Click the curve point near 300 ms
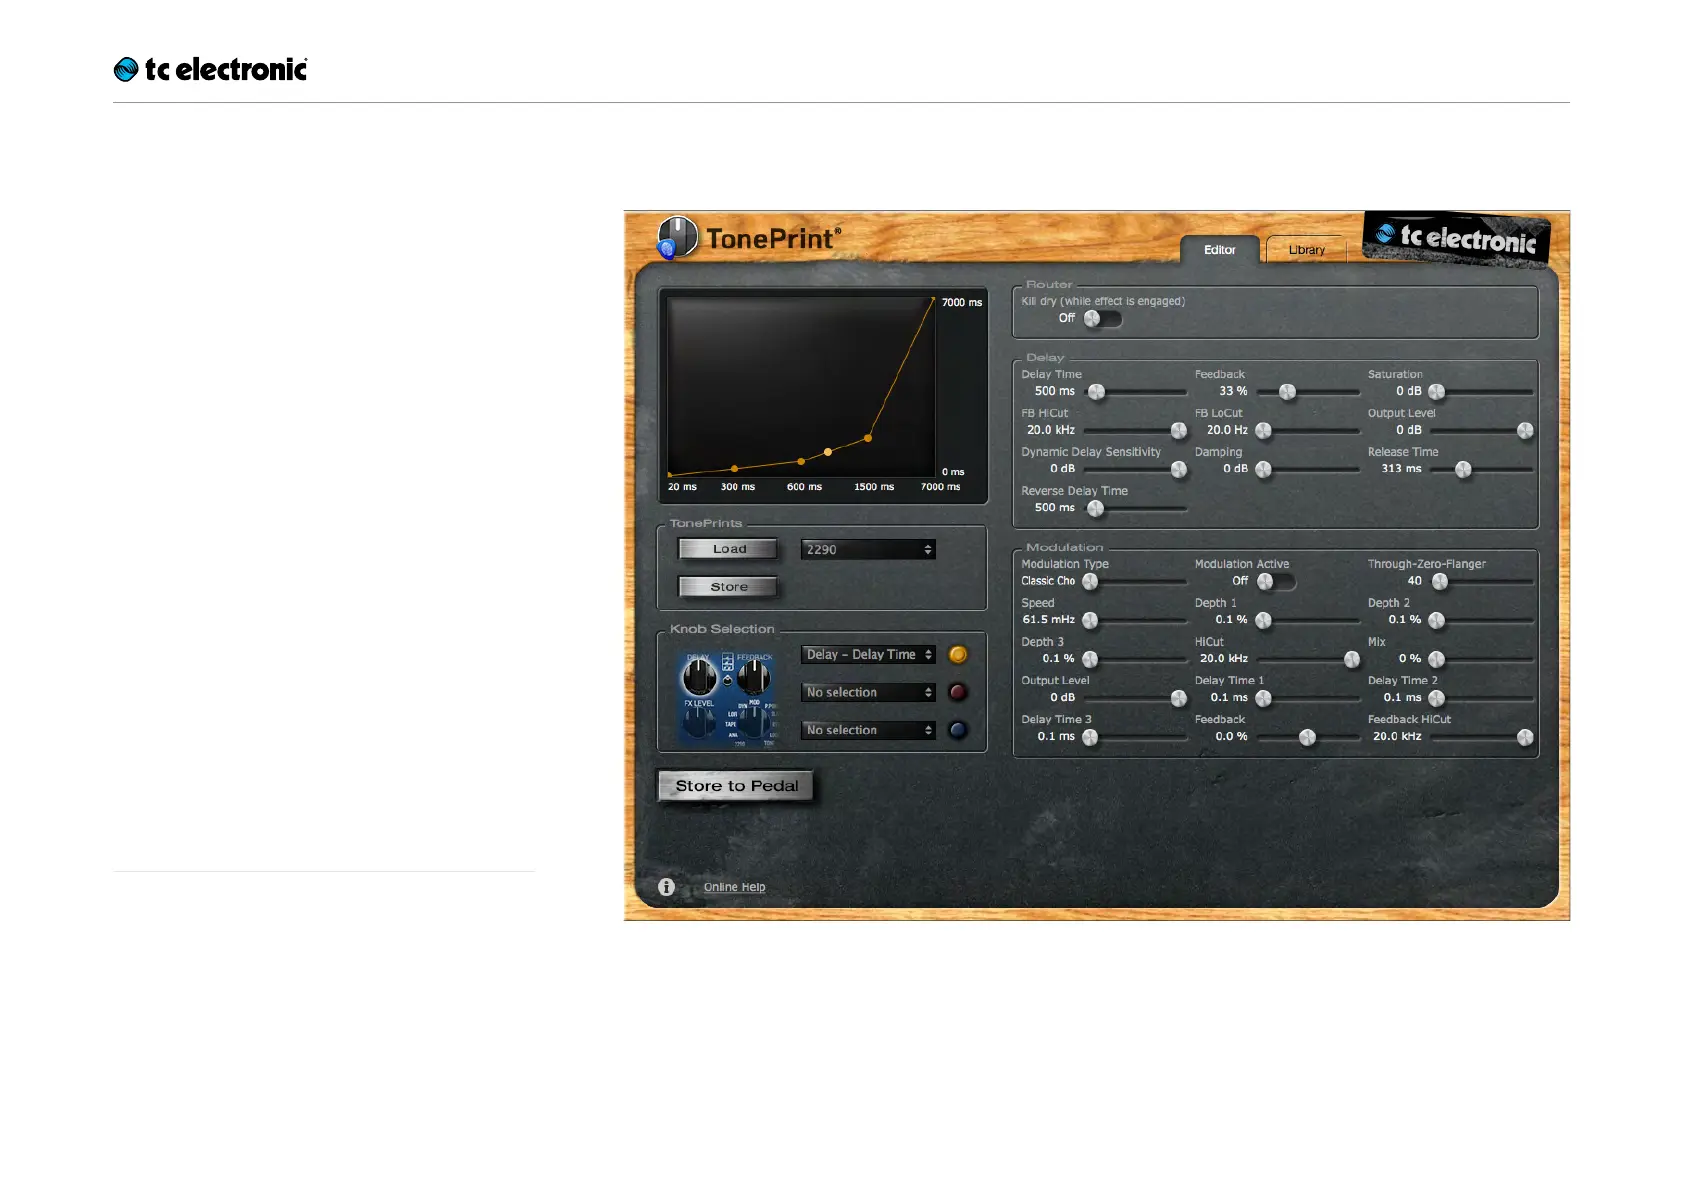Screen dimensions: 1684x1191 point(735,468)
